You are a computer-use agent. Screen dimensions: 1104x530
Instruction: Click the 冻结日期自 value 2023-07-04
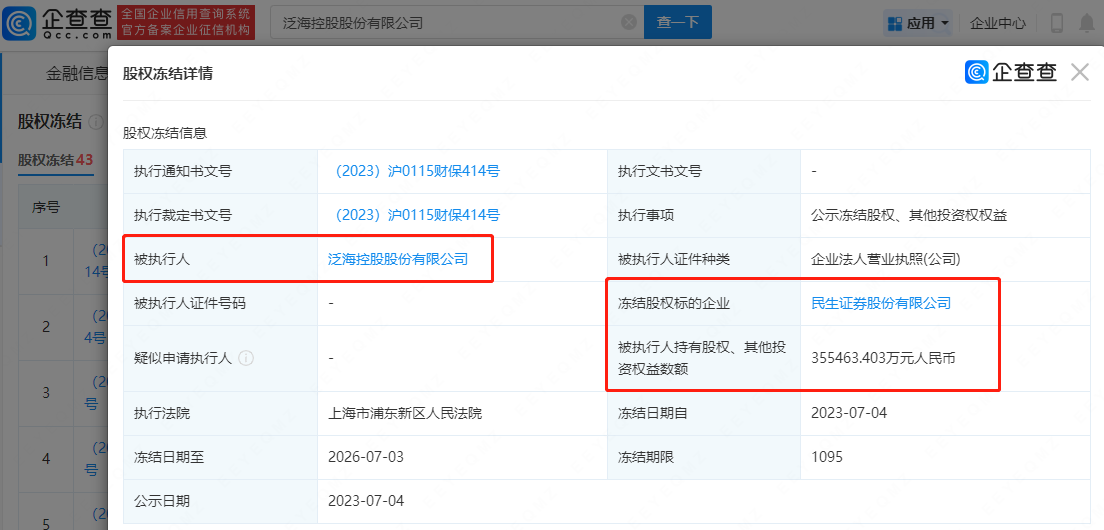(849, 413)
